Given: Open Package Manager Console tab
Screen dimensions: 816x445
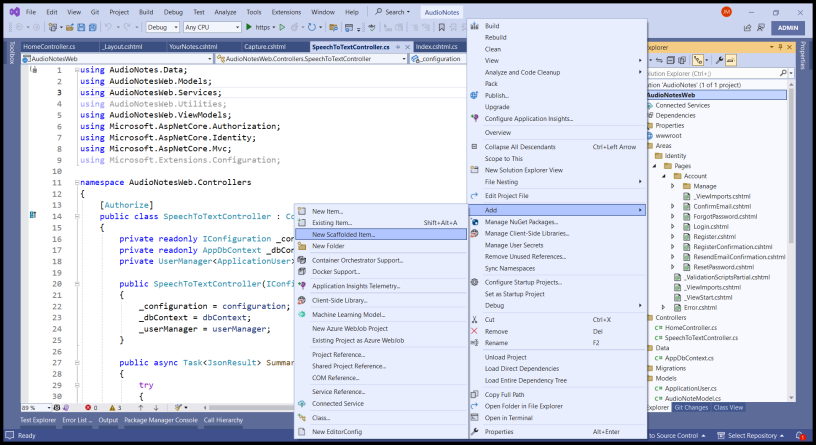Looking at the screenshot, I should [x=161, y=420].
